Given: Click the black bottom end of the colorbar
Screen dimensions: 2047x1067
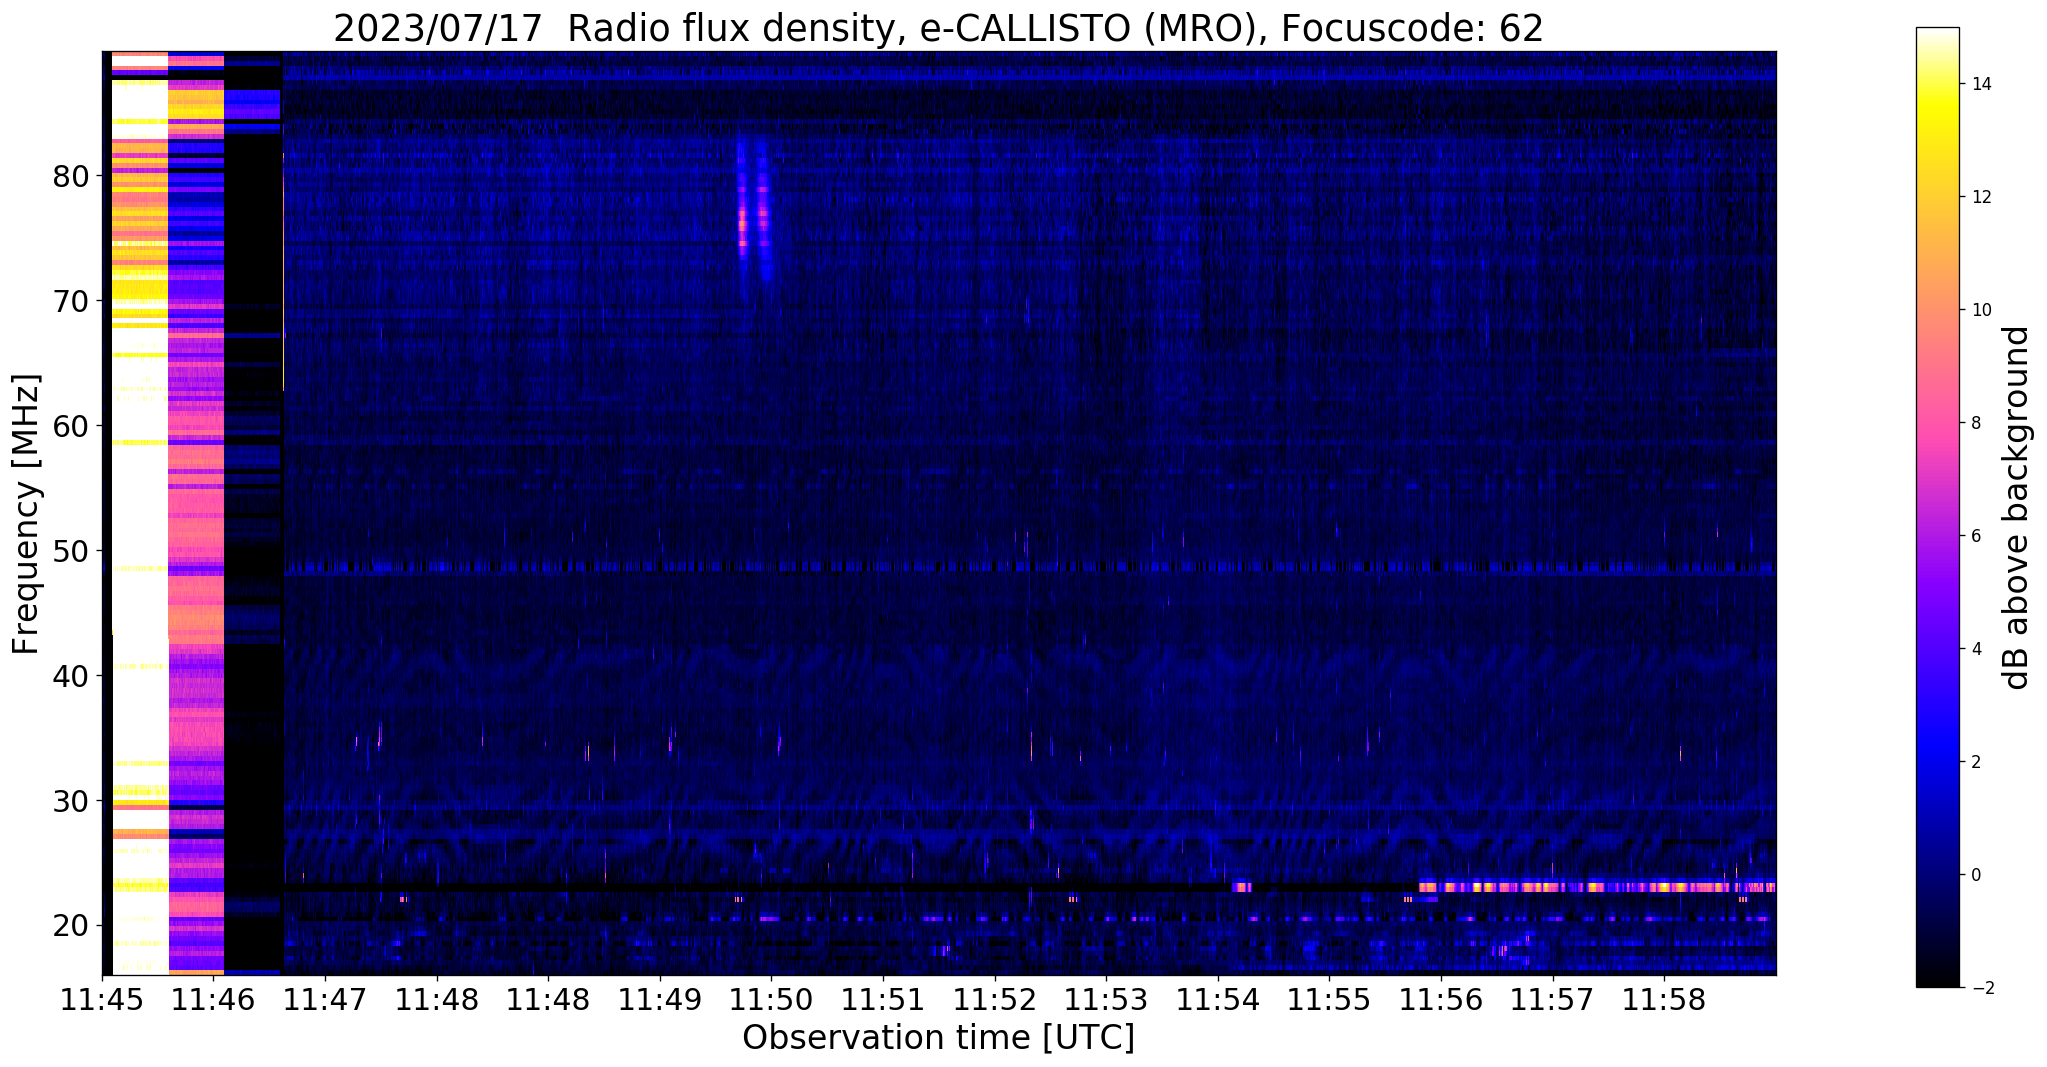Looking at the screenshot, I should [1937, 978].
